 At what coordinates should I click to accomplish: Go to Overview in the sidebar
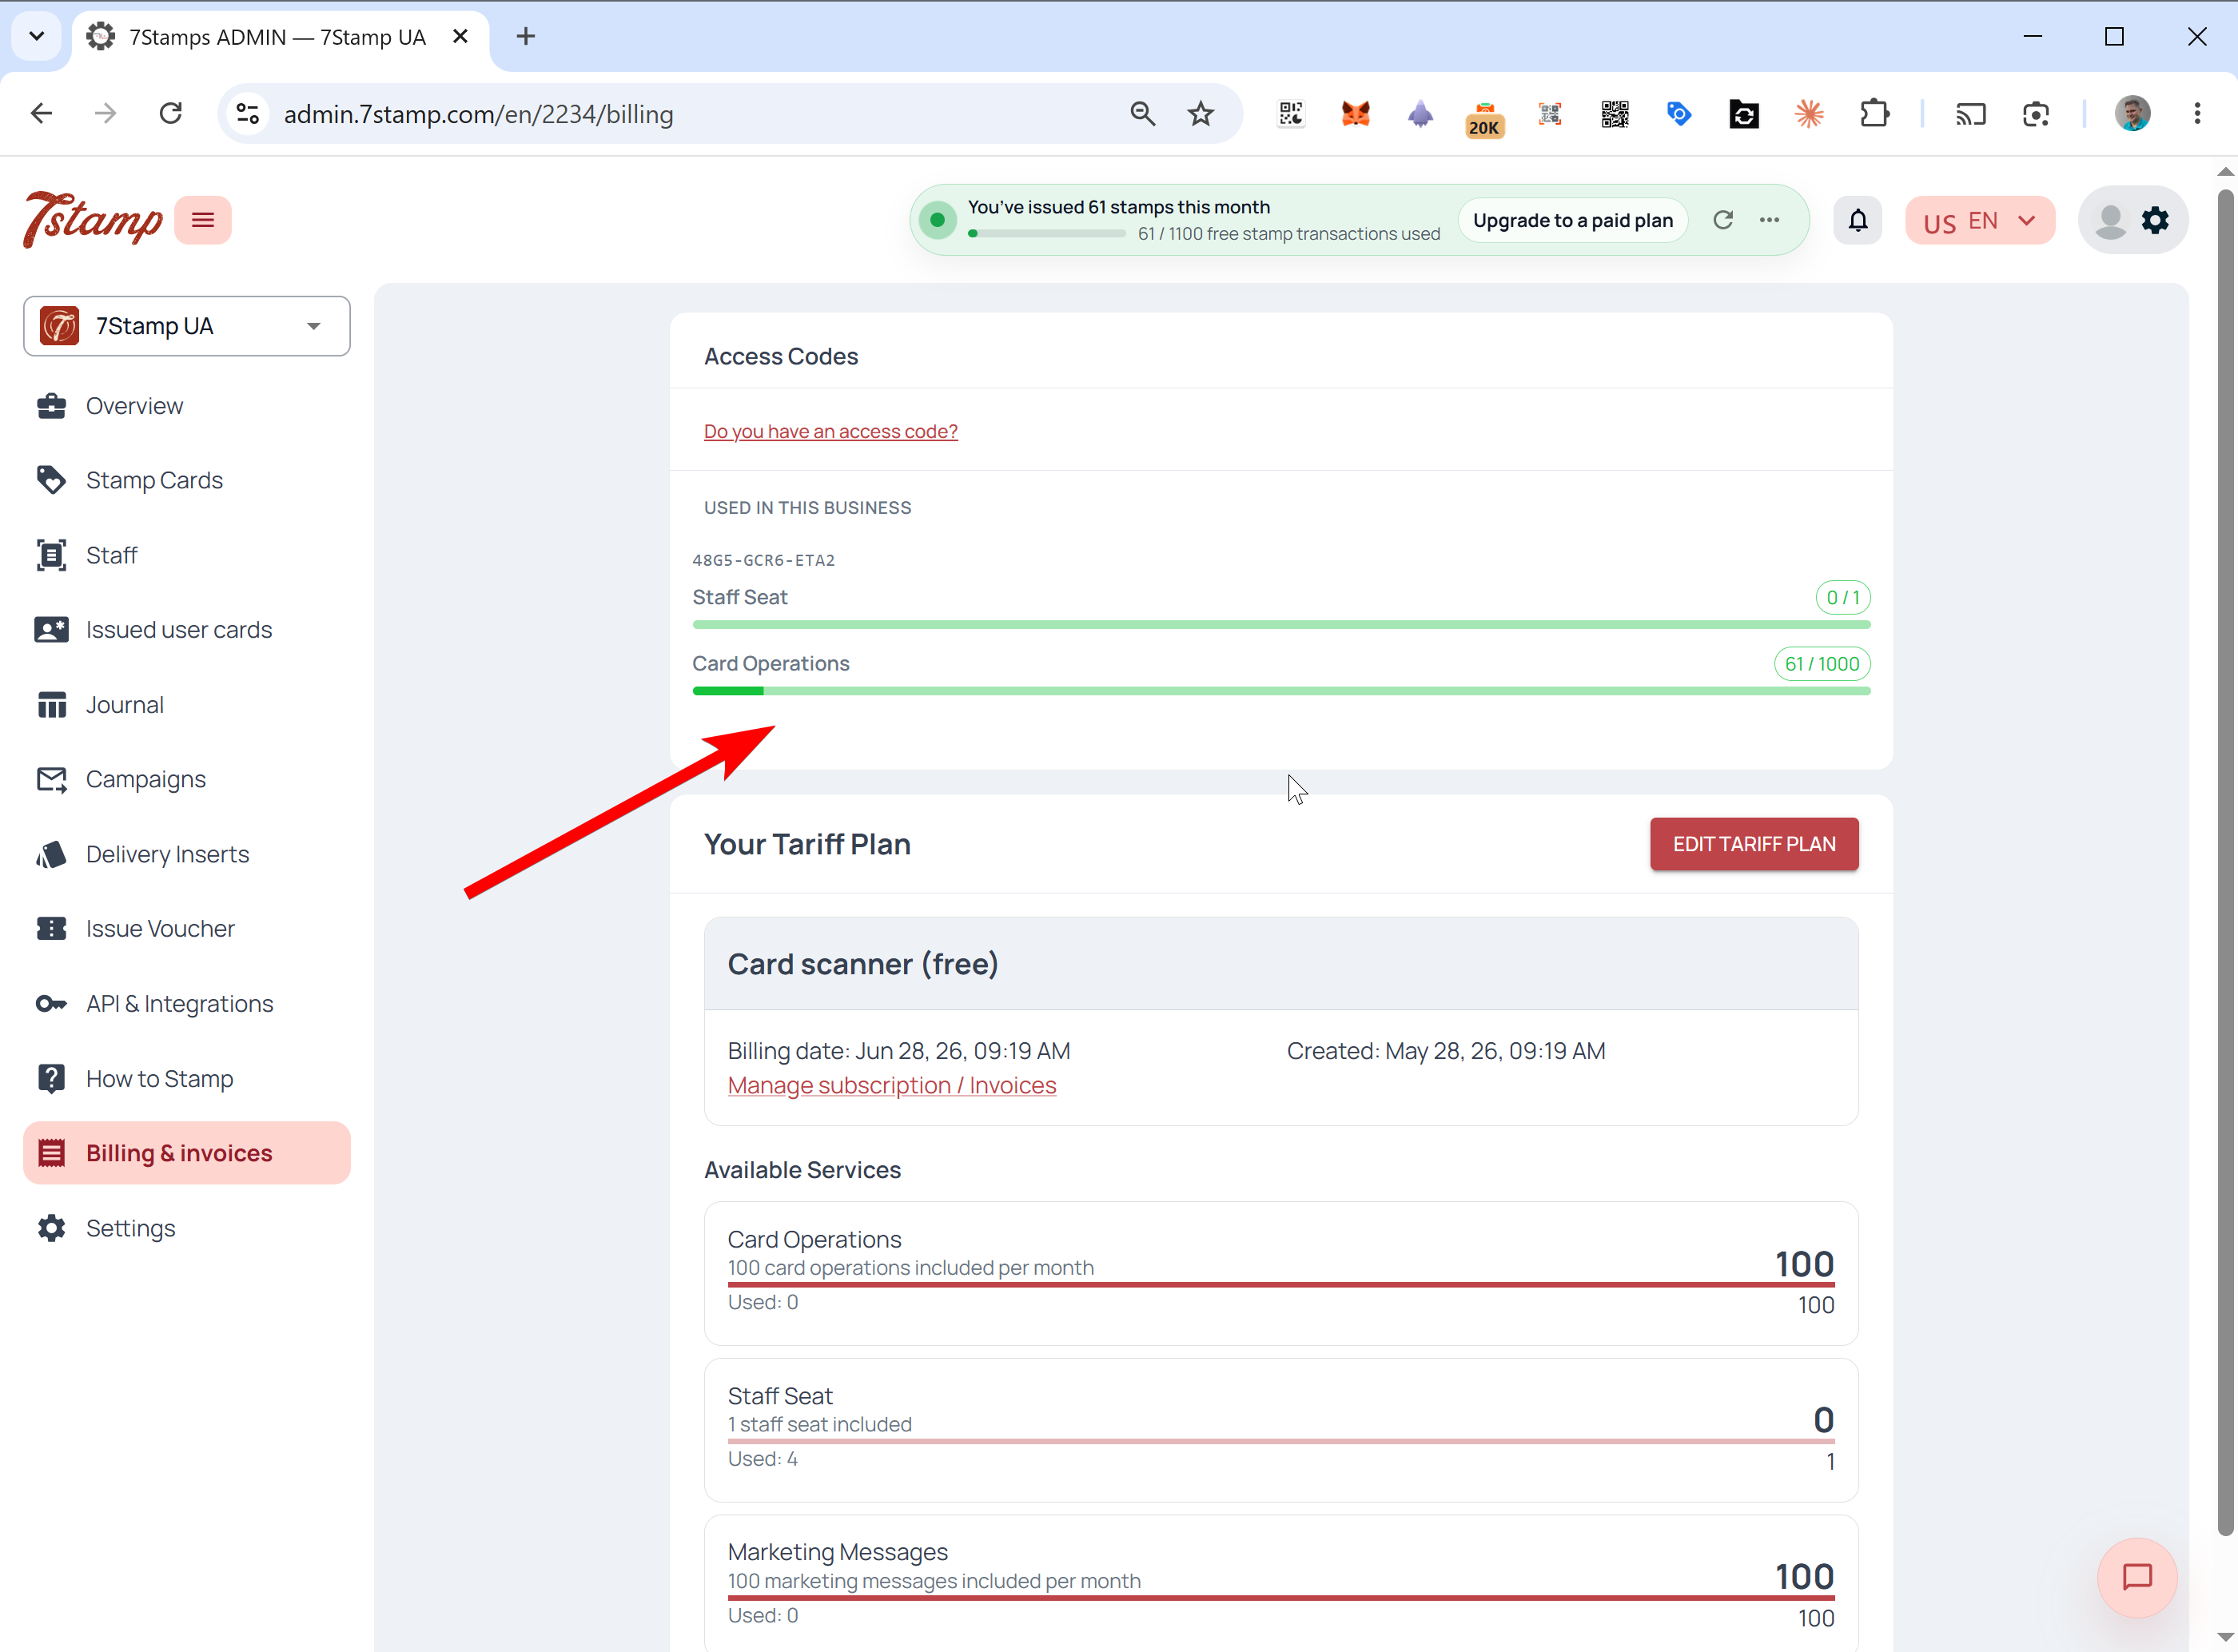(x=187, y=406)
